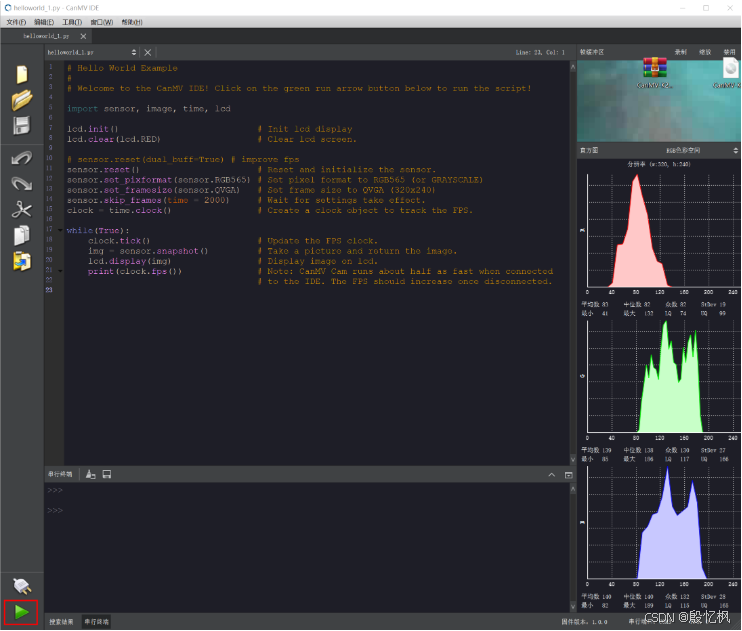Run the script with green arrow
742x631 pixels.
coord(21,612)
